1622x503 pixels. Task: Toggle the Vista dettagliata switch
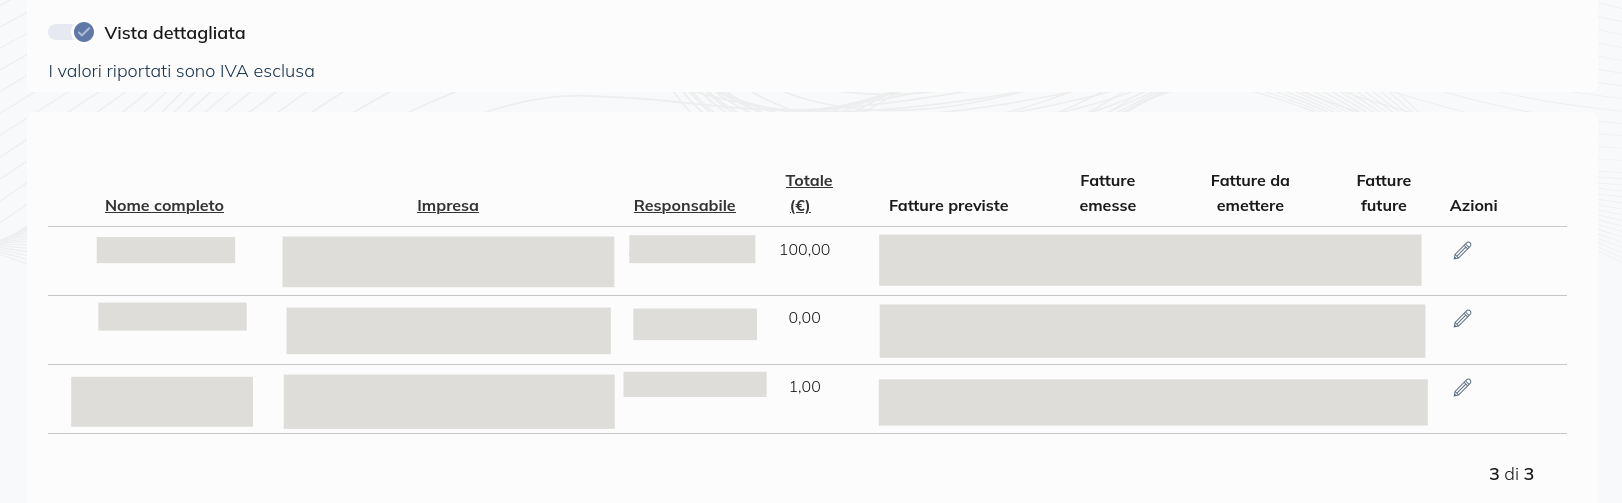point(71,32)
